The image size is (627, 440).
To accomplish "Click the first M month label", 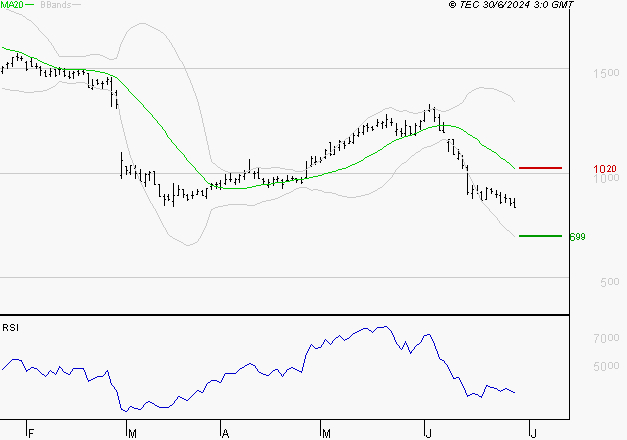I will (132, 434).
